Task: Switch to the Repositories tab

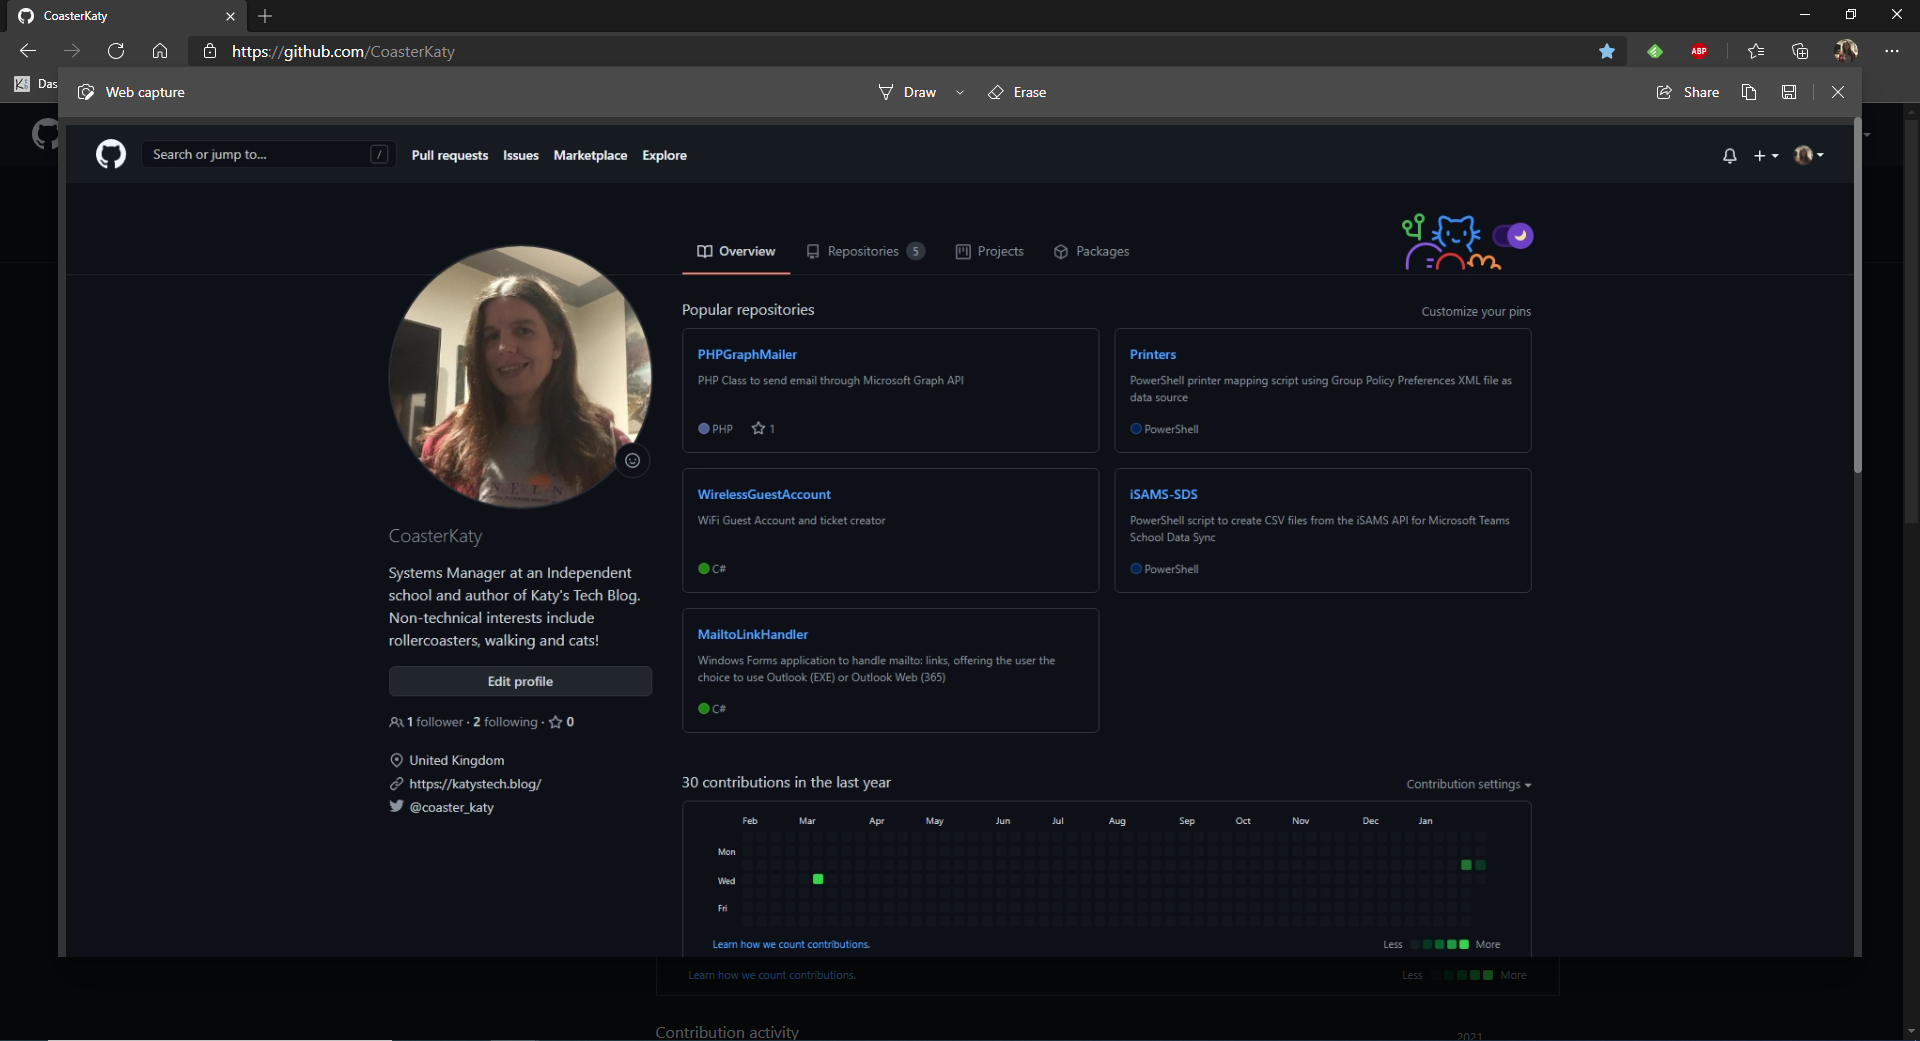Action: [864, 252]
